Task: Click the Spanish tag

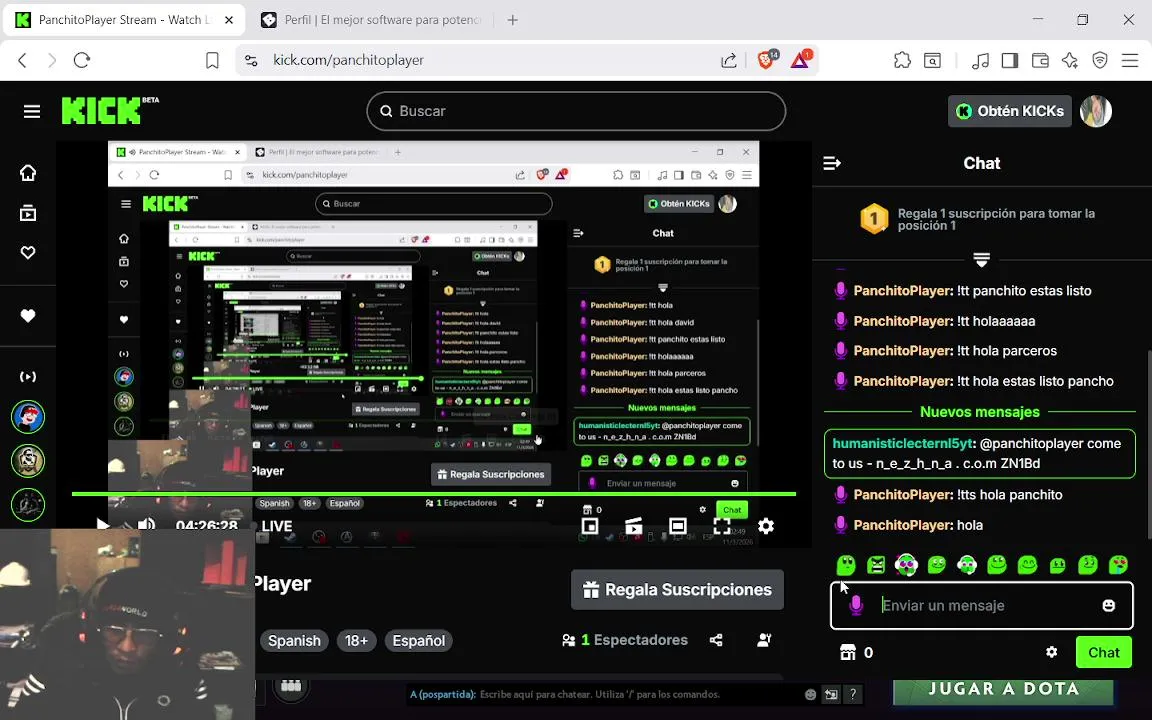Action: tap(294, 641)
